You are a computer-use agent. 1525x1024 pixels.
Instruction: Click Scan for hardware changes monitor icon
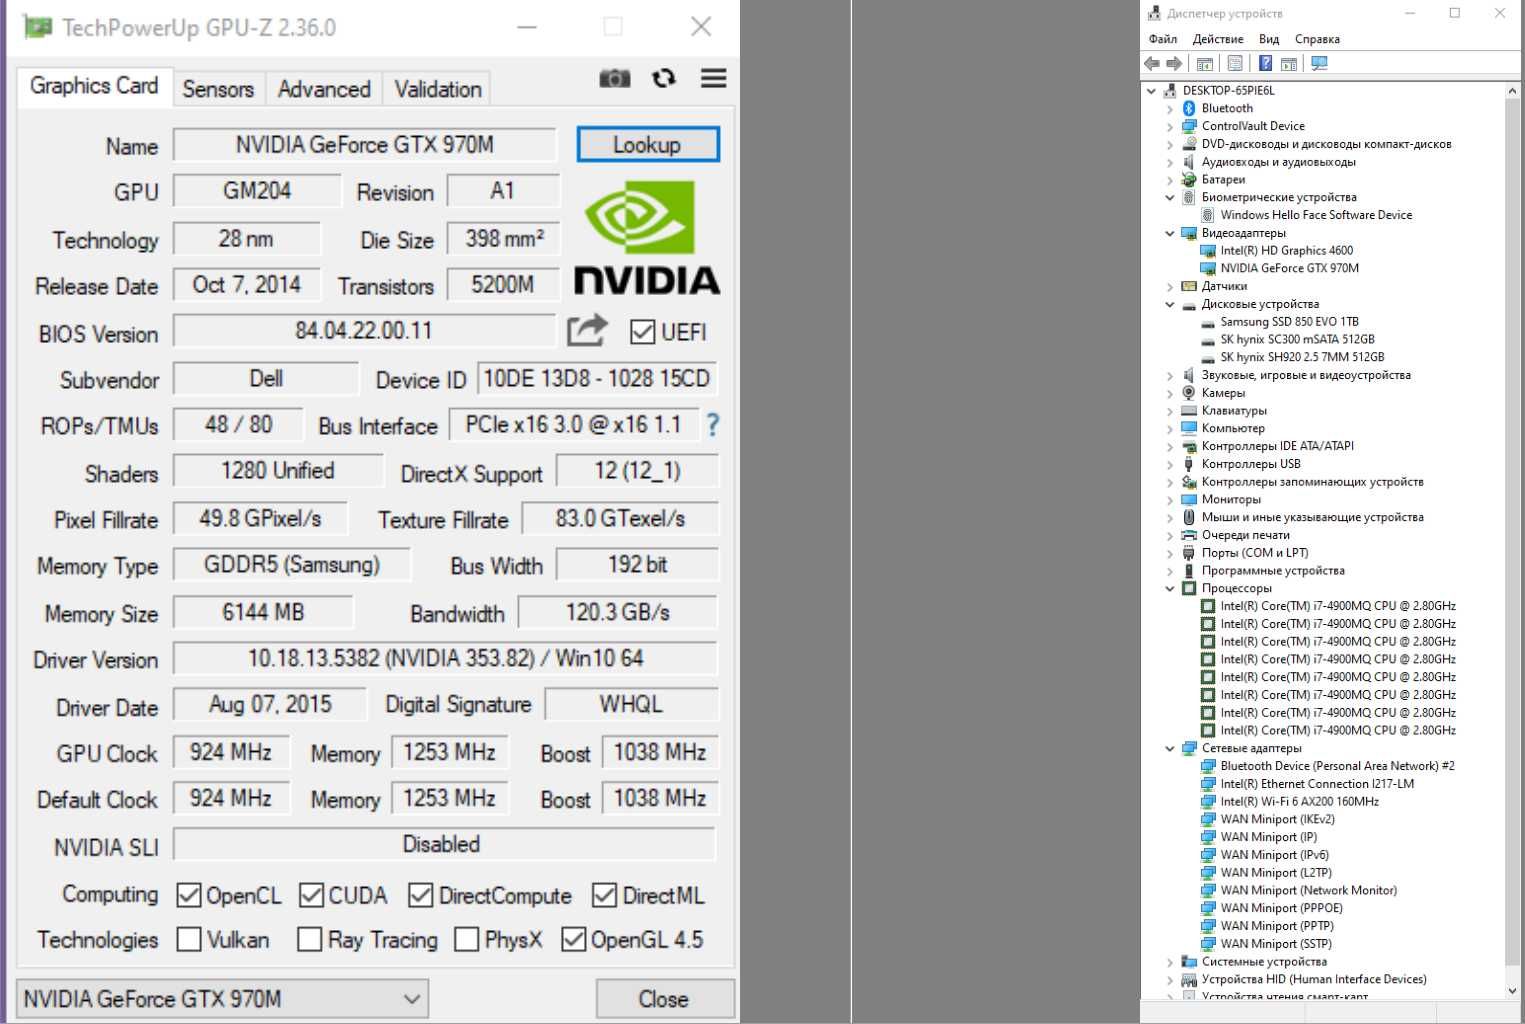pos(1319,63)
